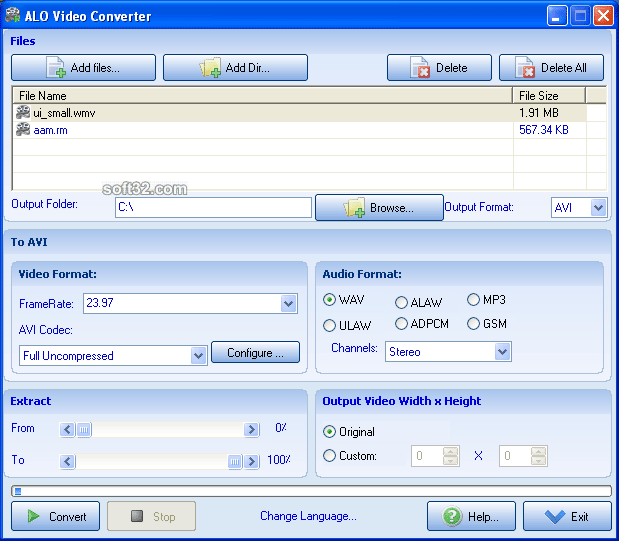Select the ui_small.wmv file name
The image size is (619, 541).
coord(64,113)
